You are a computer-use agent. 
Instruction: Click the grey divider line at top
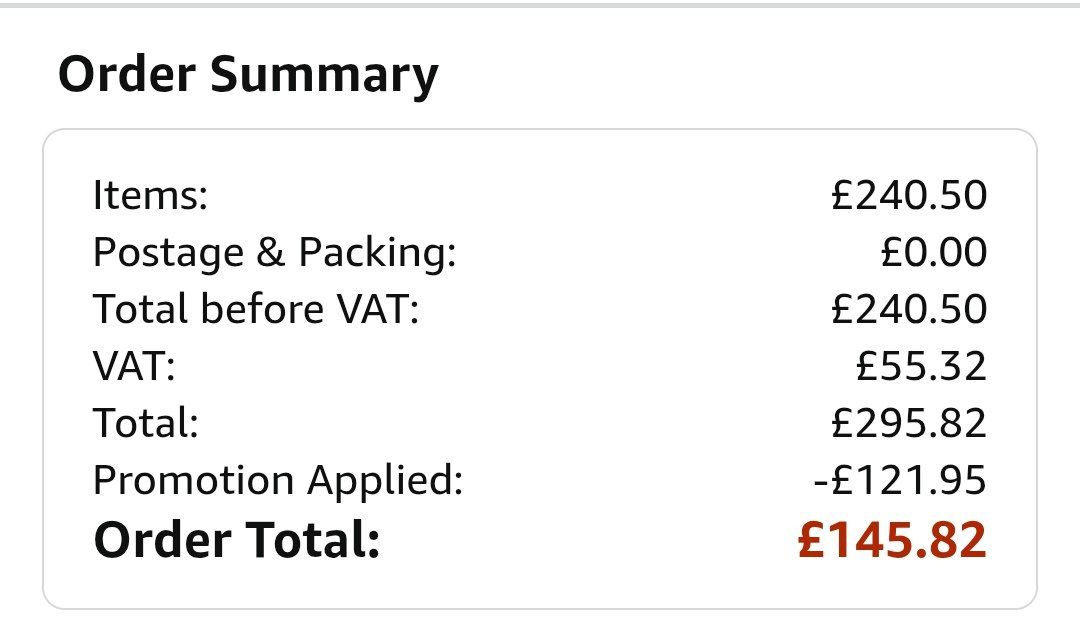tap(540, 5)
